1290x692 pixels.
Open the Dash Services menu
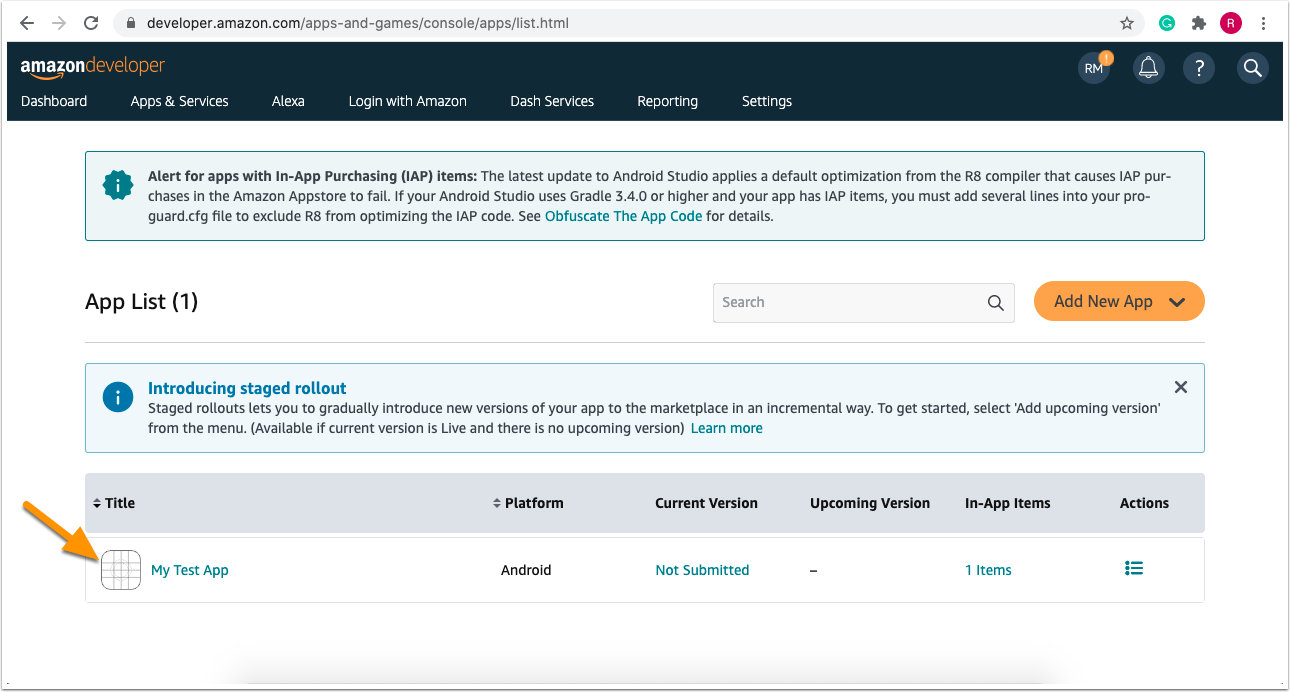click(x=552, y=101)
